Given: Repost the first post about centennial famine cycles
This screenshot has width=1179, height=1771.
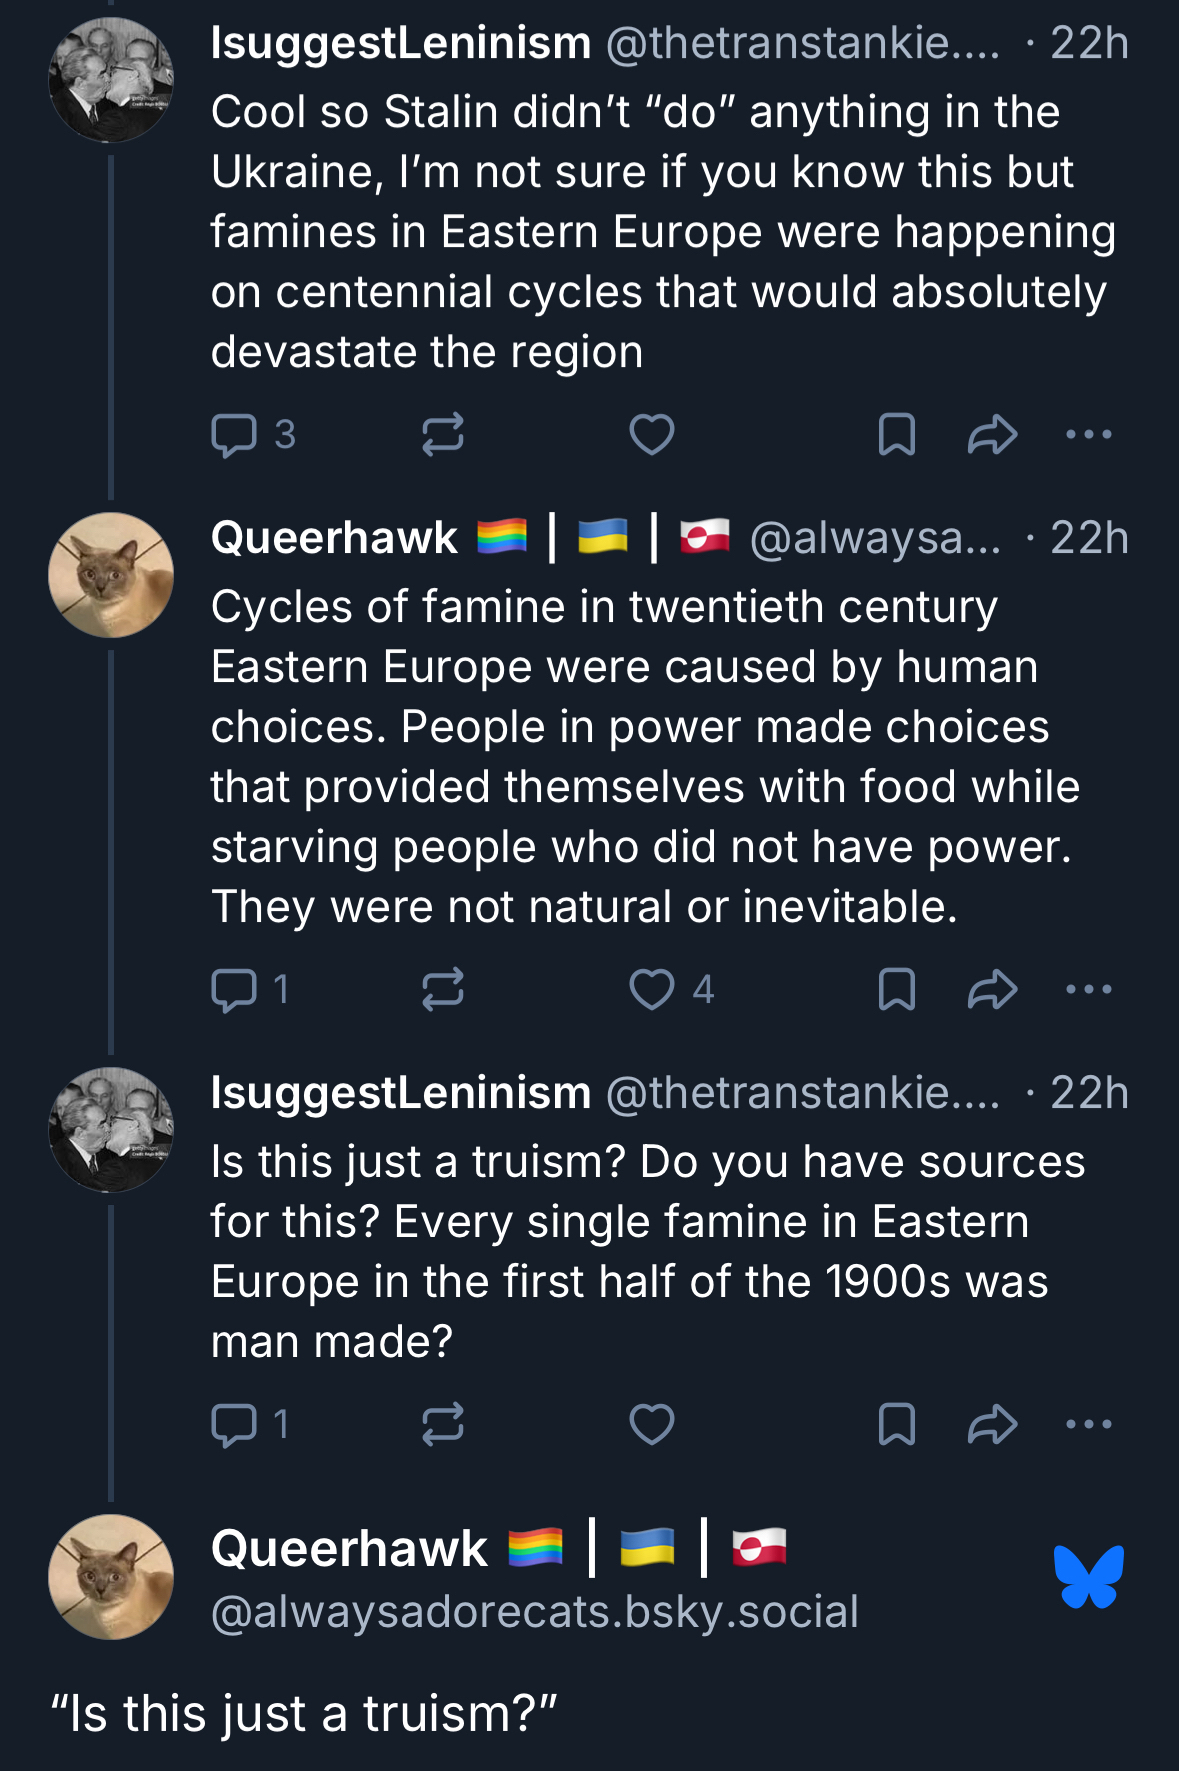Looking at the screenshot, I should (442, 435).
